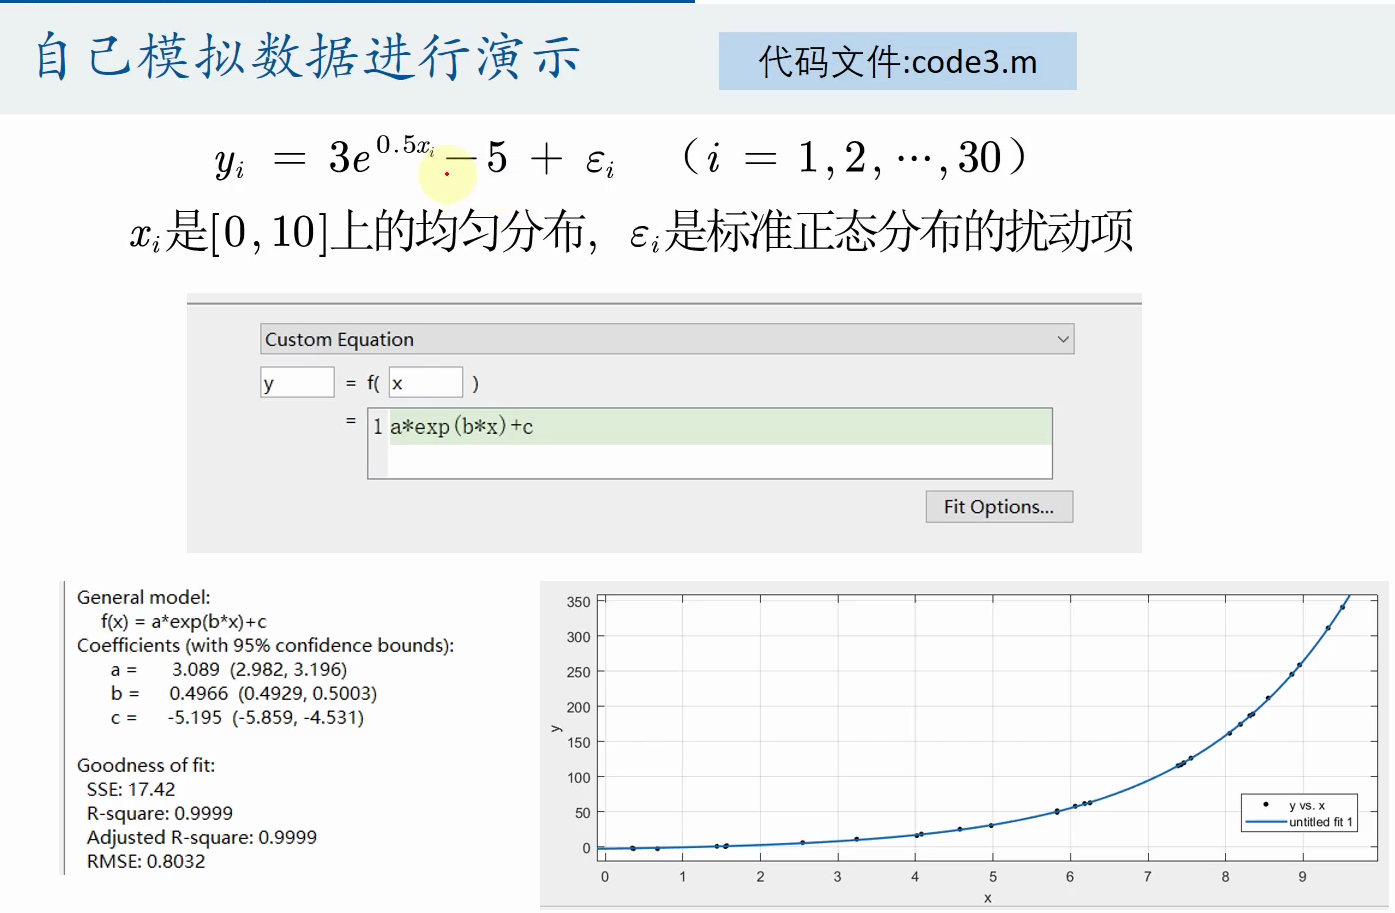Click the a*exp(b*x)+c equation box
Screen dimensions: 1395x913
tap(710, 443)
